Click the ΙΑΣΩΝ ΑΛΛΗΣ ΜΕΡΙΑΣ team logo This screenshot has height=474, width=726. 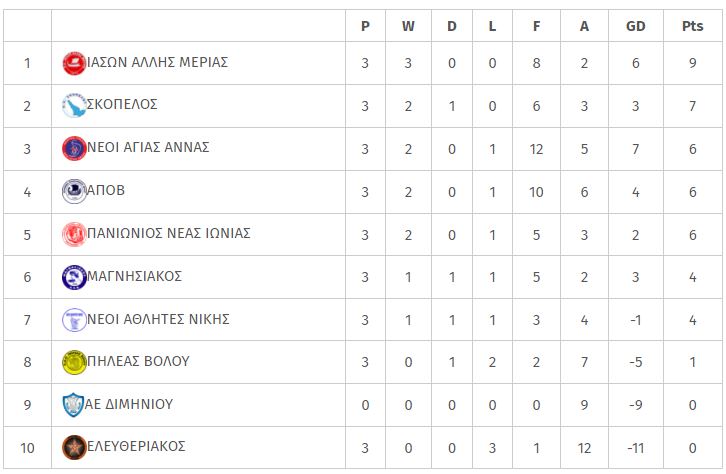74,63
